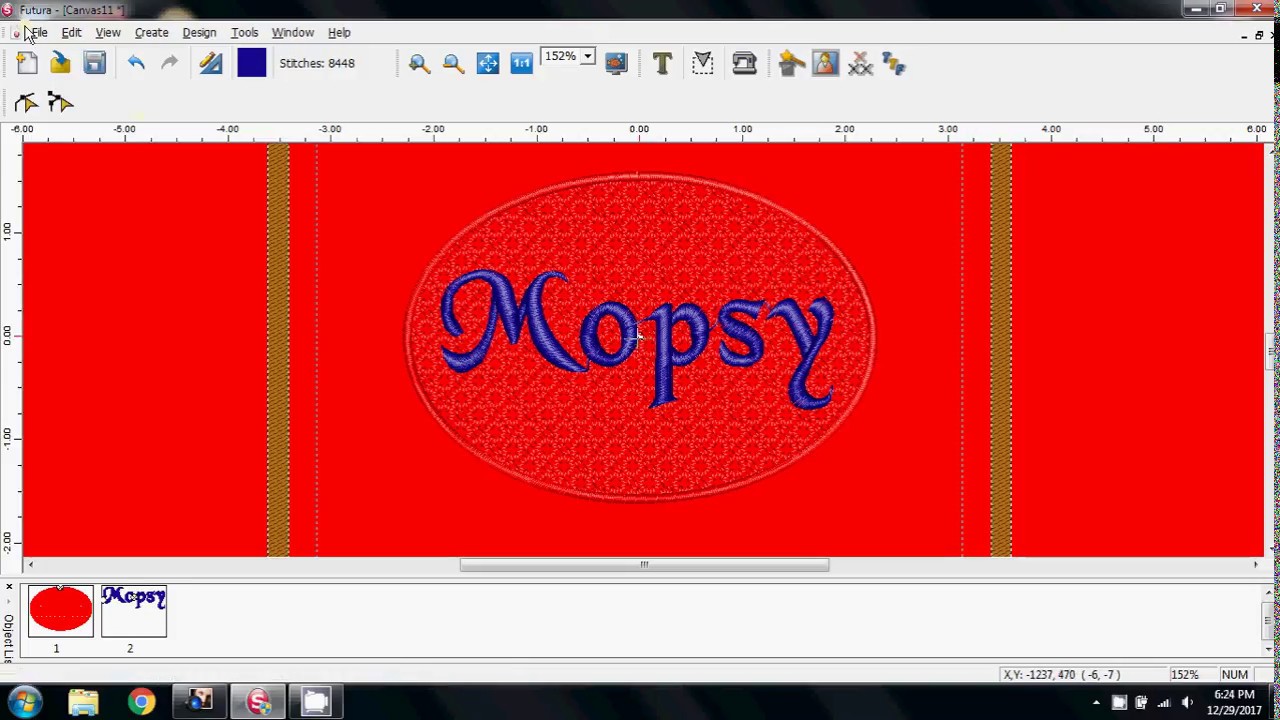Open the Tools menu
Image resolution: width=1280 pixels, height=720 pixels.
(x=244, y=32)
